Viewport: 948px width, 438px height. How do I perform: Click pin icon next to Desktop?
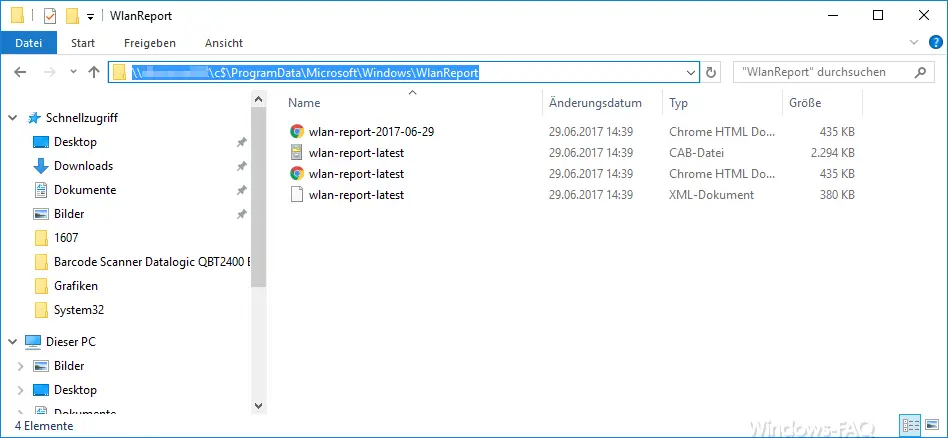click(x=241, y=142)
